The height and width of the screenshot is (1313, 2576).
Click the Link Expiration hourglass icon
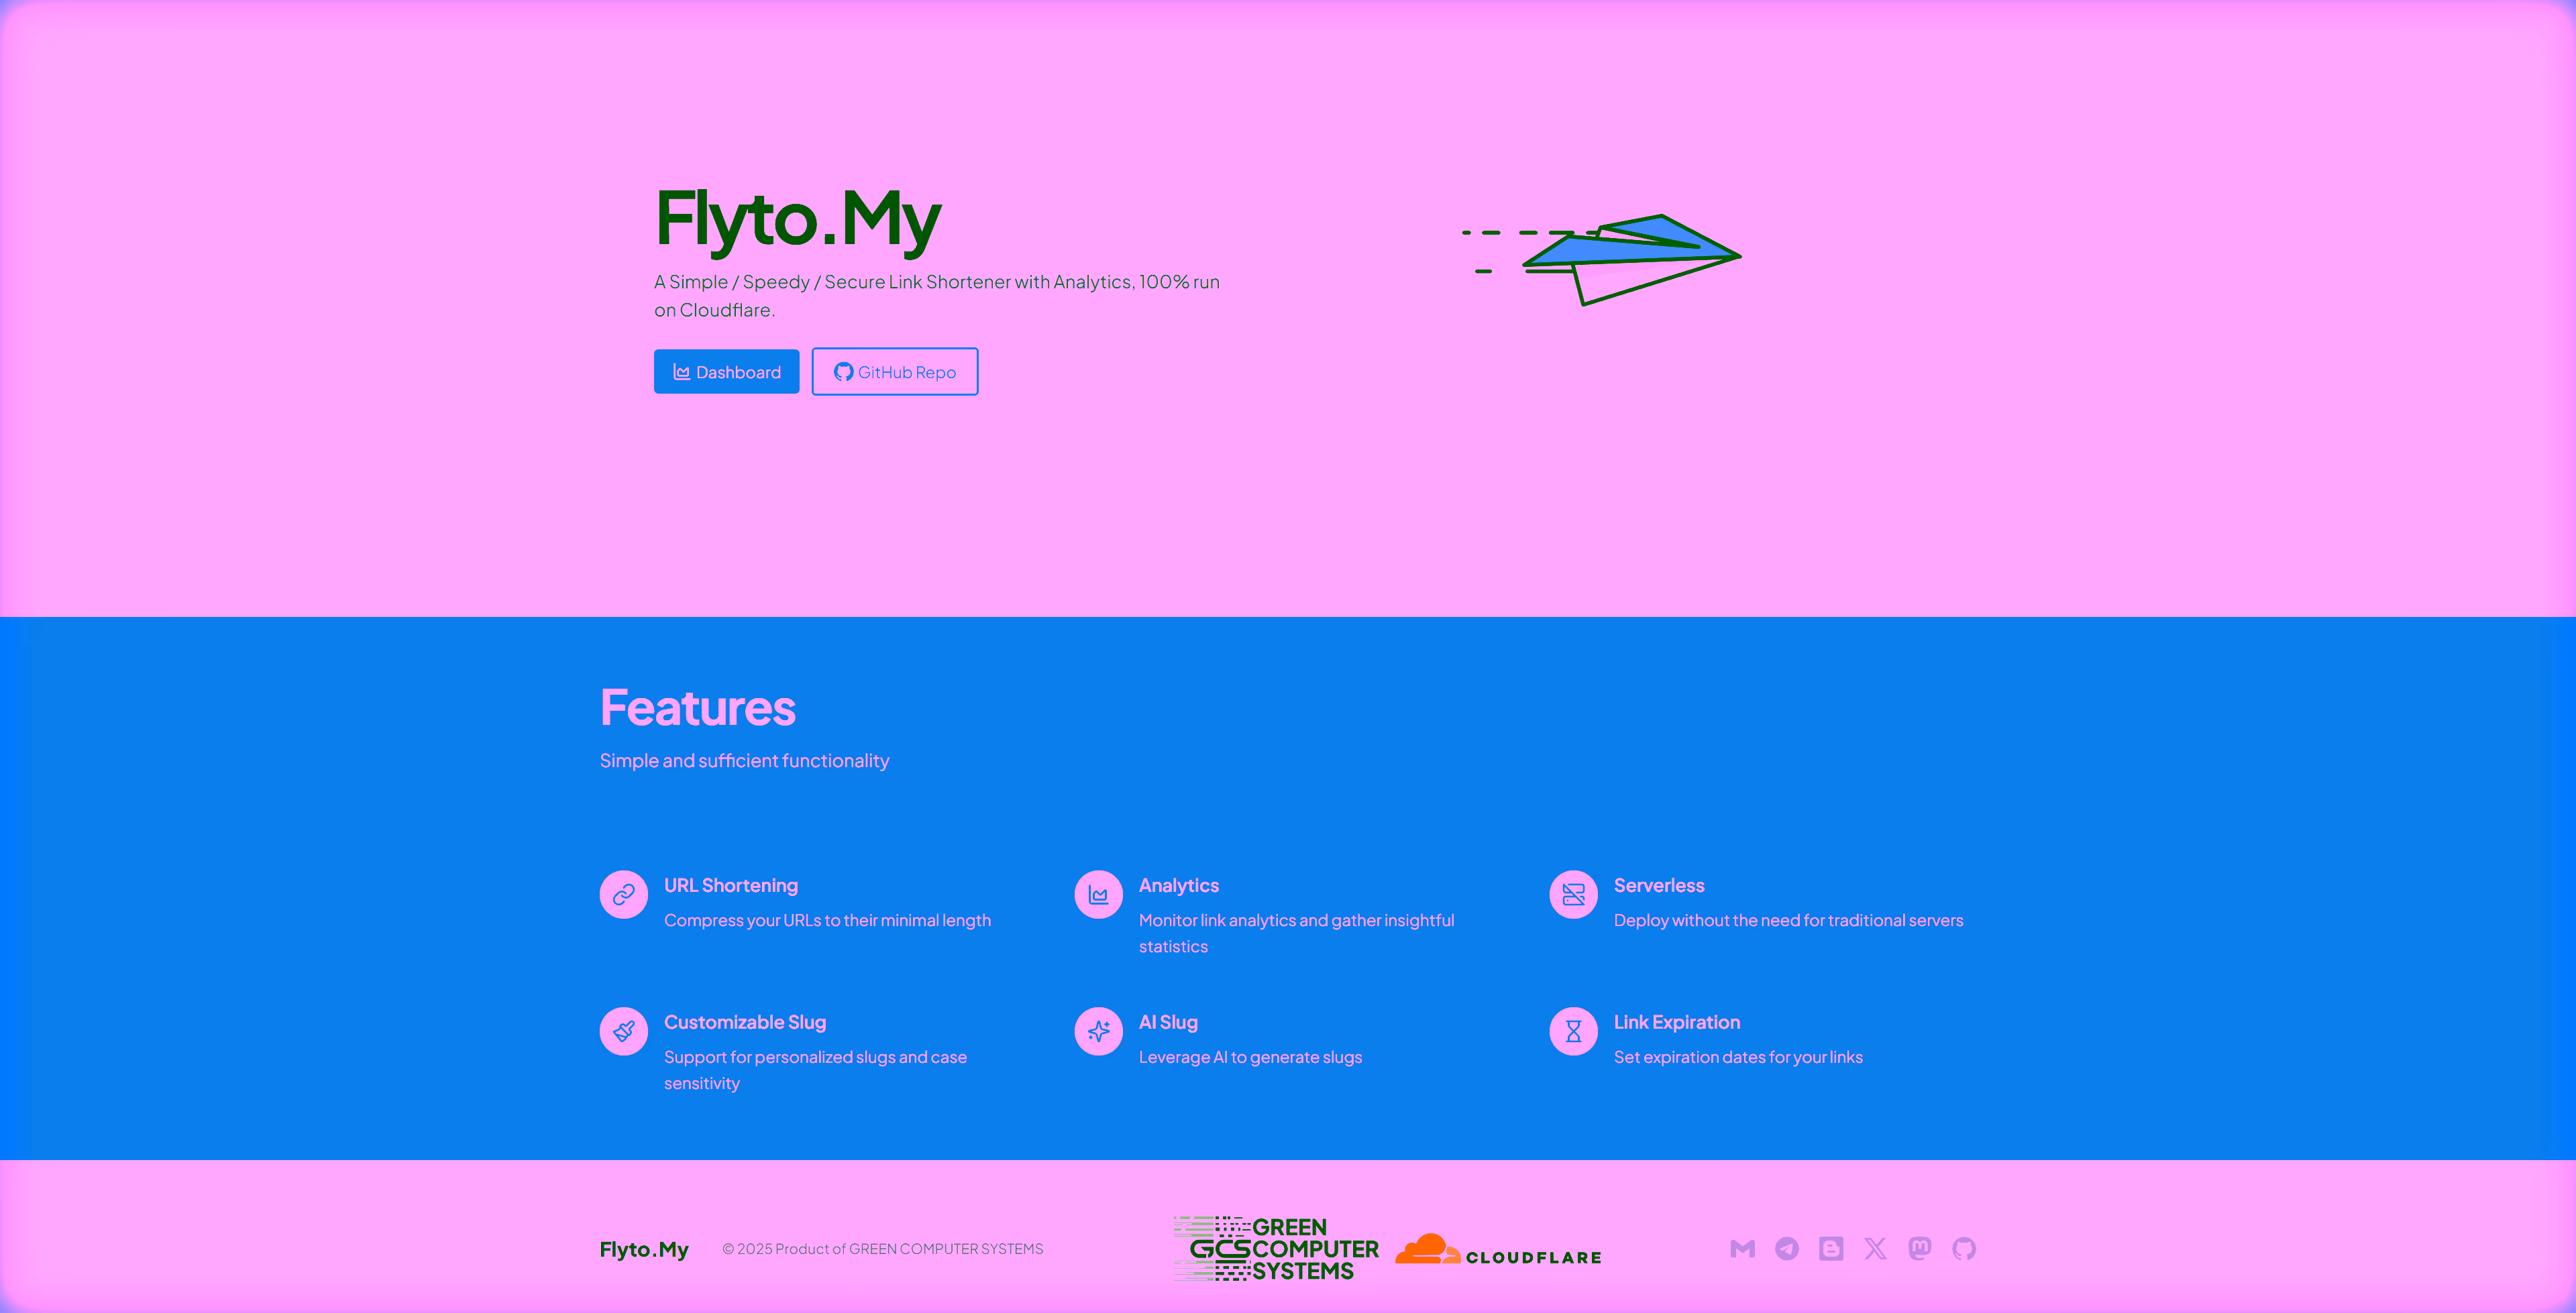click(x=1573, y=1031)
